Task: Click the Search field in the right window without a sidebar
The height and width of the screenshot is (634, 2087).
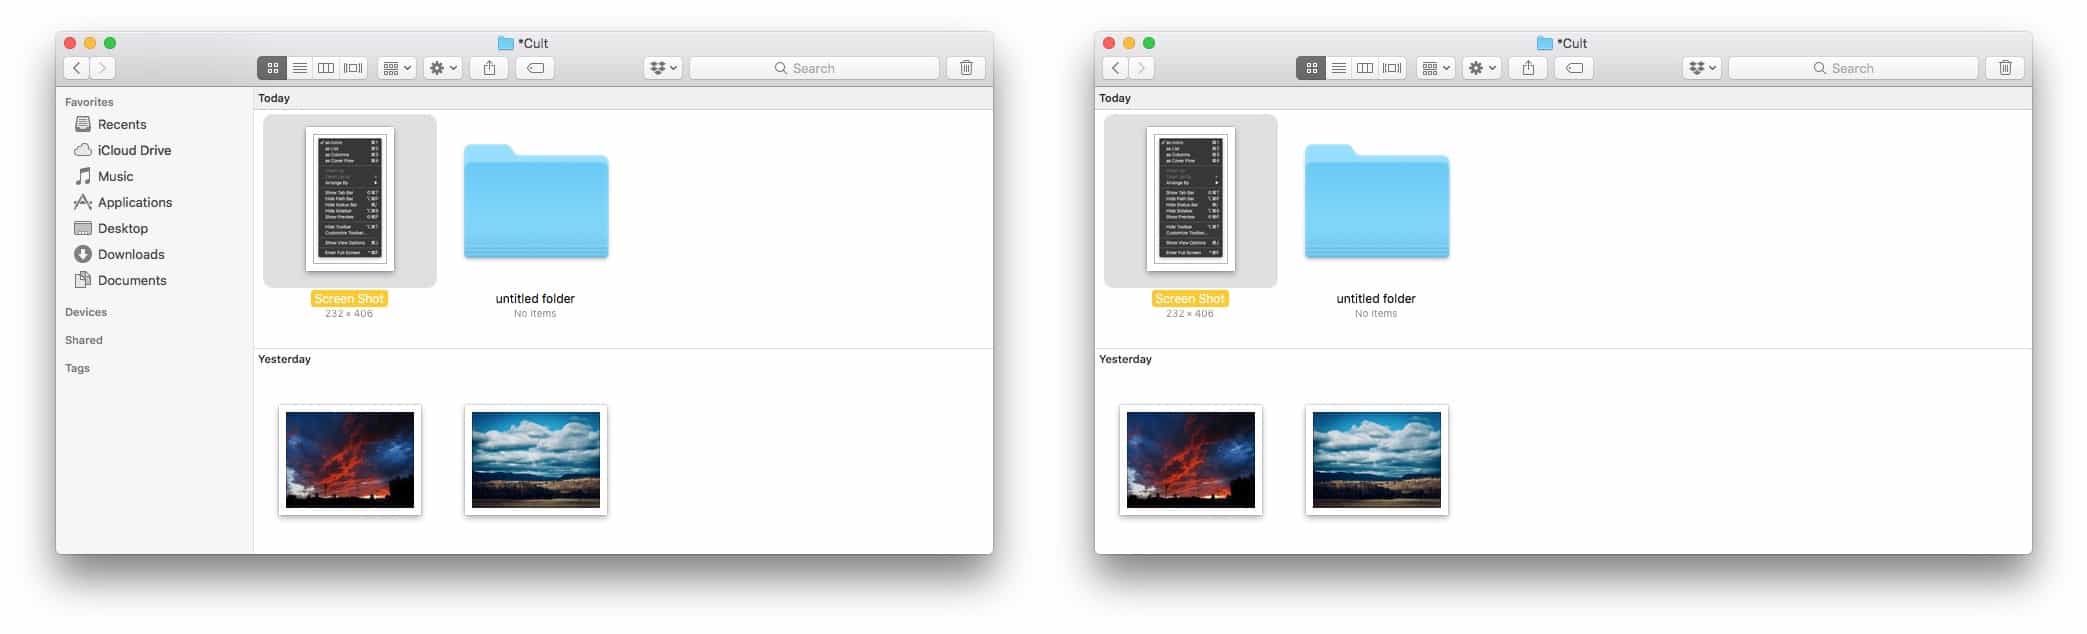Action: click(x=1853, y=68)
